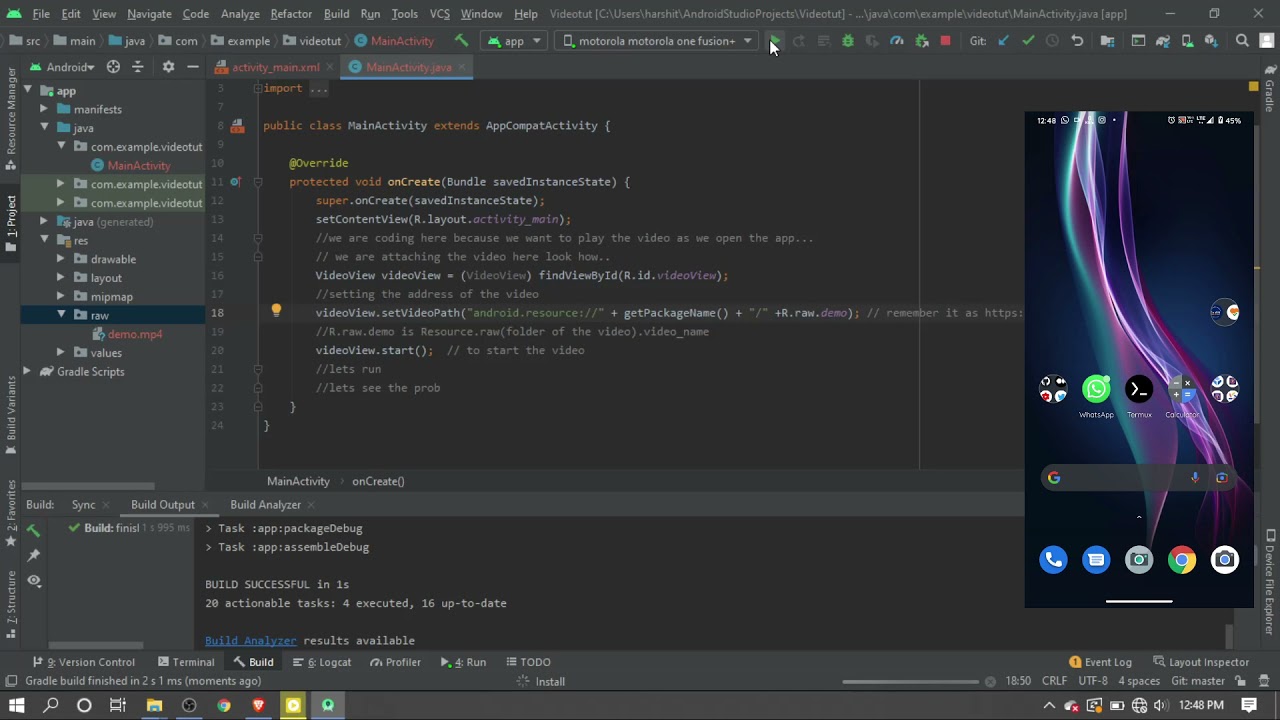The height and width of the screenshot is (720, 1280).
Task: Switch to the Sync tab
Action: pos(84,505)
